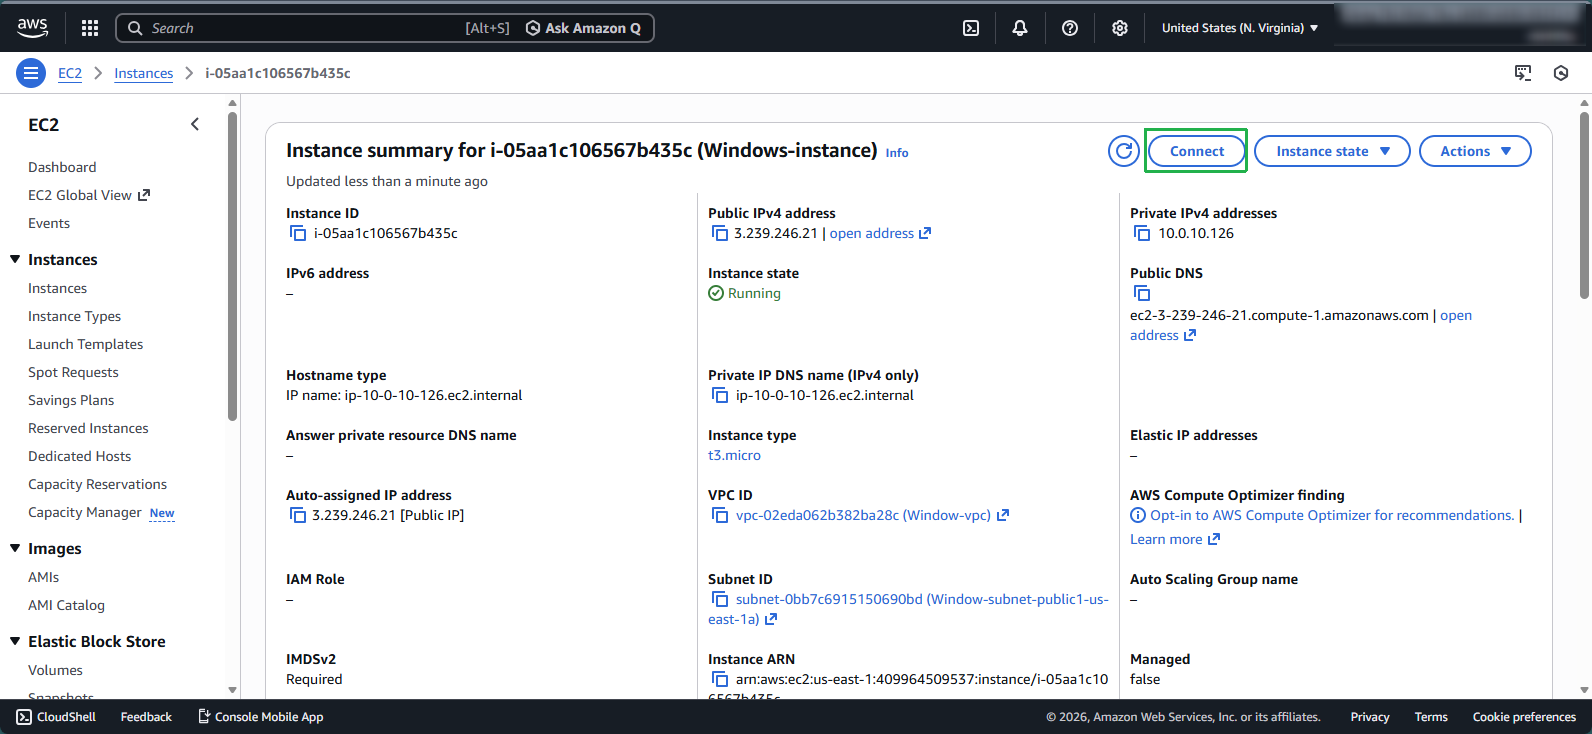The height and width of the screenshot is (734, 1592).
Task: Open Cookie preferences in footer
Action: [x=1524, y=717]
